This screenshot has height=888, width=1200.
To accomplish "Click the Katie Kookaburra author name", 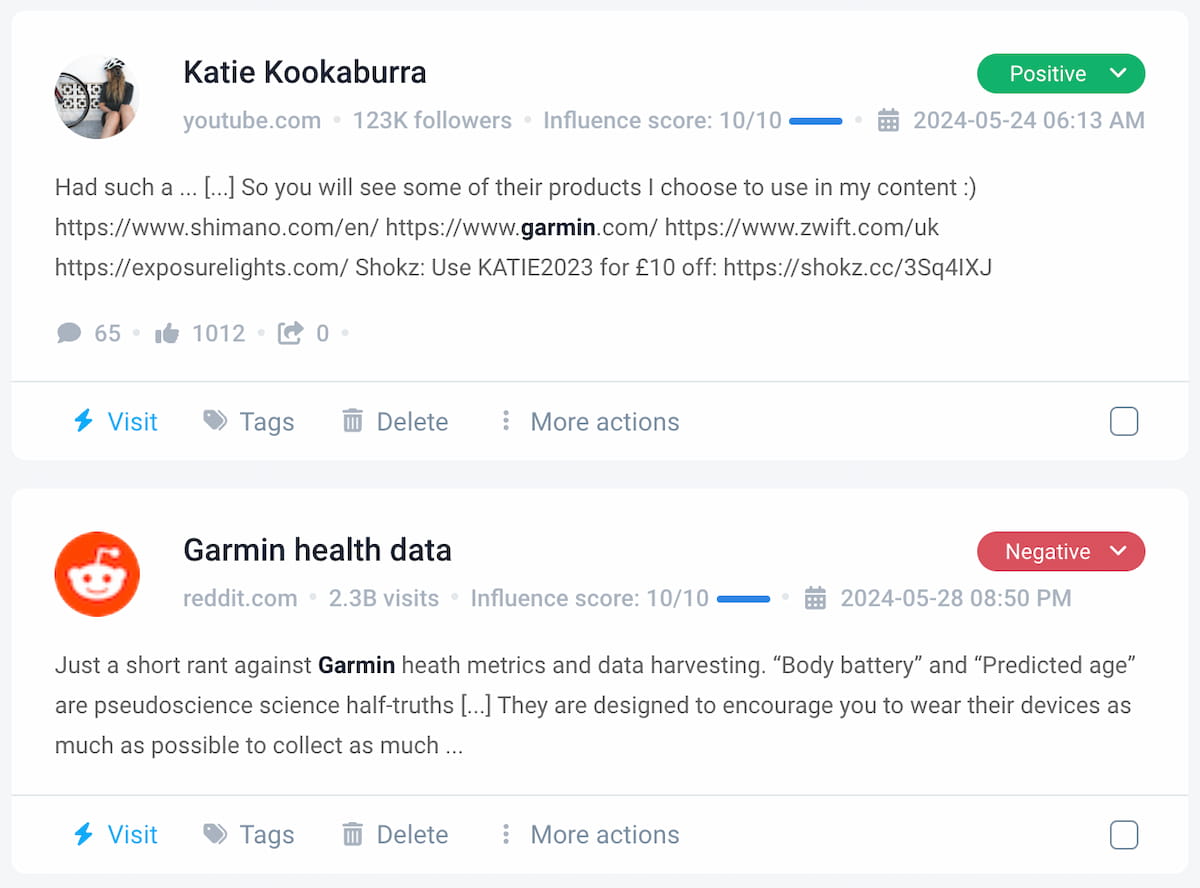I will click(304, 72).
